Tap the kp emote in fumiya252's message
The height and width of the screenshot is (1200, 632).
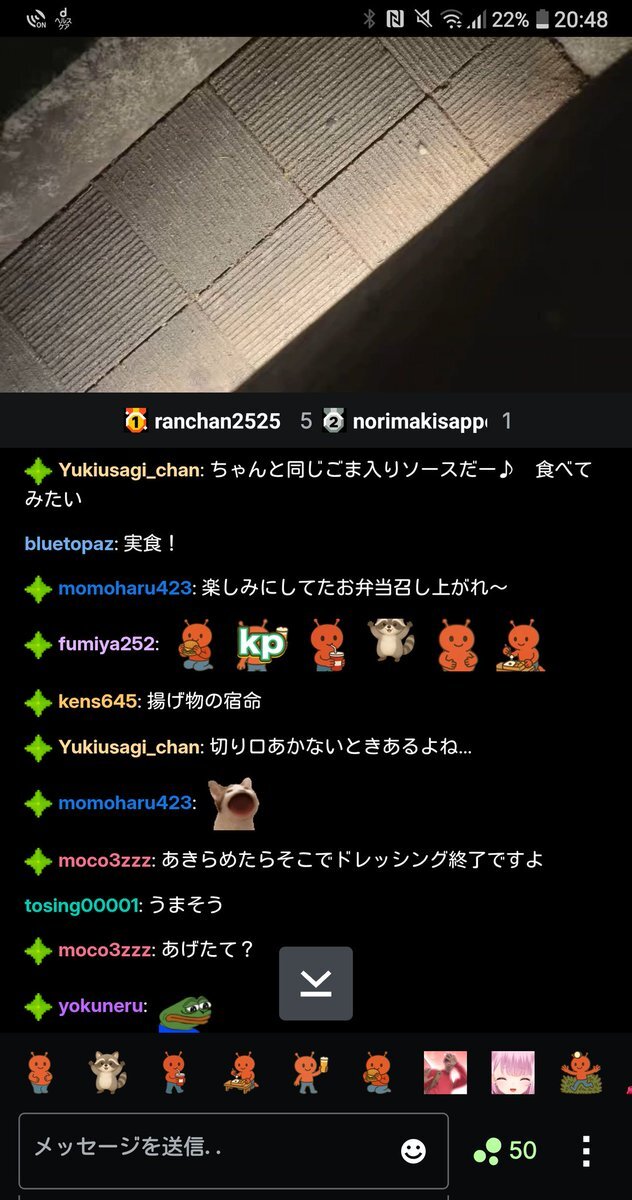tap(261, 643)
